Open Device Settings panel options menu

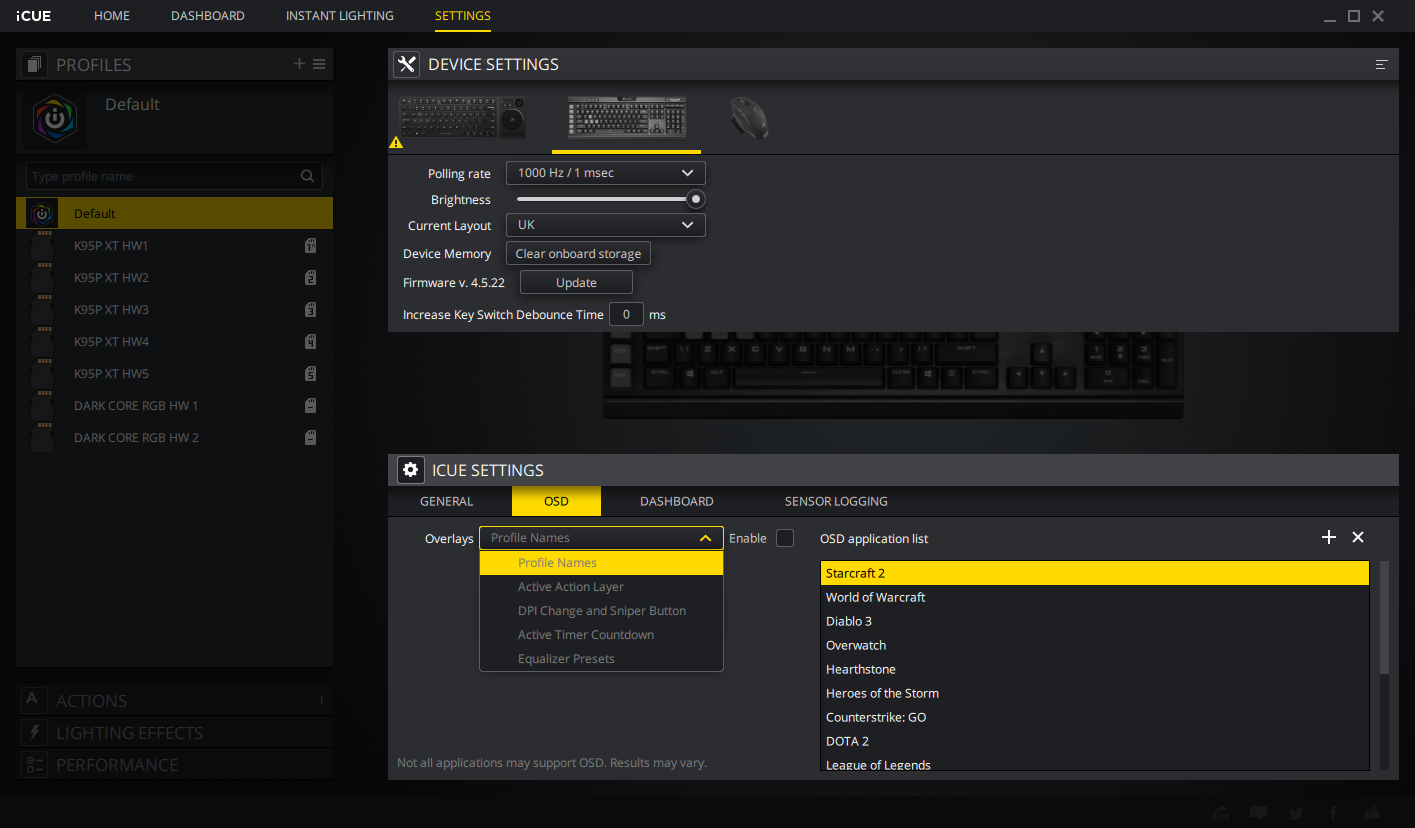(x=1381, y=65)
